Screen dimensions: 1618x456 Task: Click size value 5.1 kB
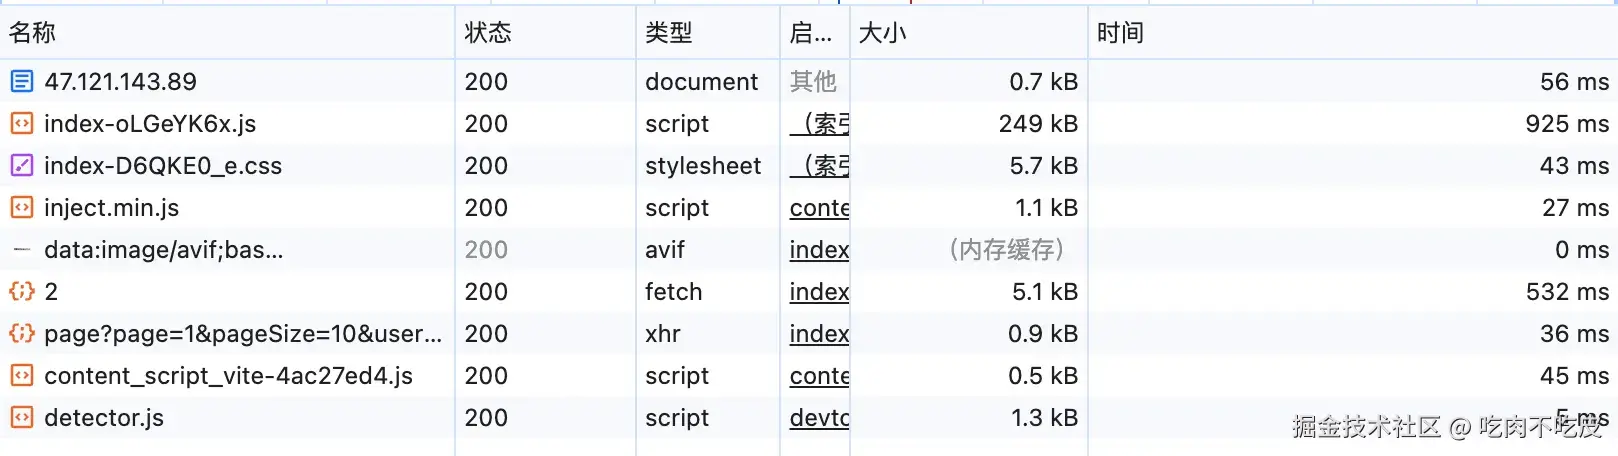tap(1045, 291)
